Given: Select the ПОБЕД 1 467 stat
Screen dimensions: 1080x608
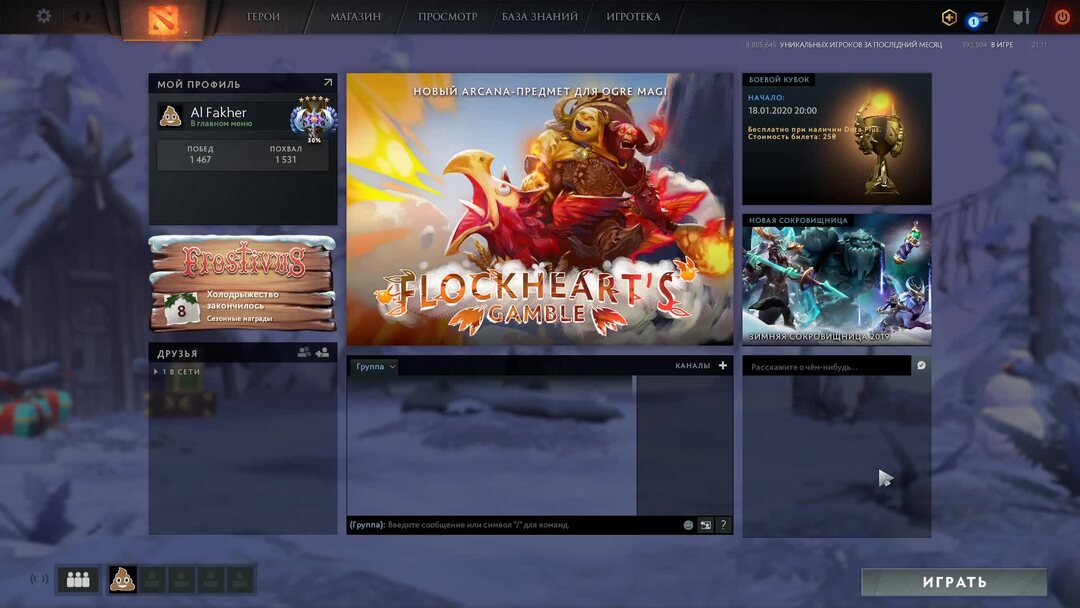Looking at the screenshot, I should click(200, 154).
